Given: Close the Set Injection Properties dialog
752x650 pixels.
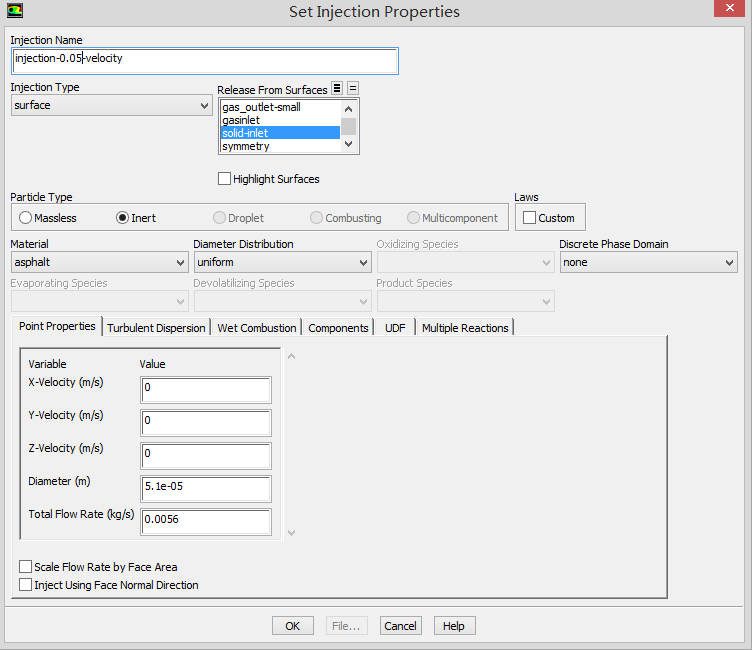Looking at the screenshot, I should tap(731, 11).
